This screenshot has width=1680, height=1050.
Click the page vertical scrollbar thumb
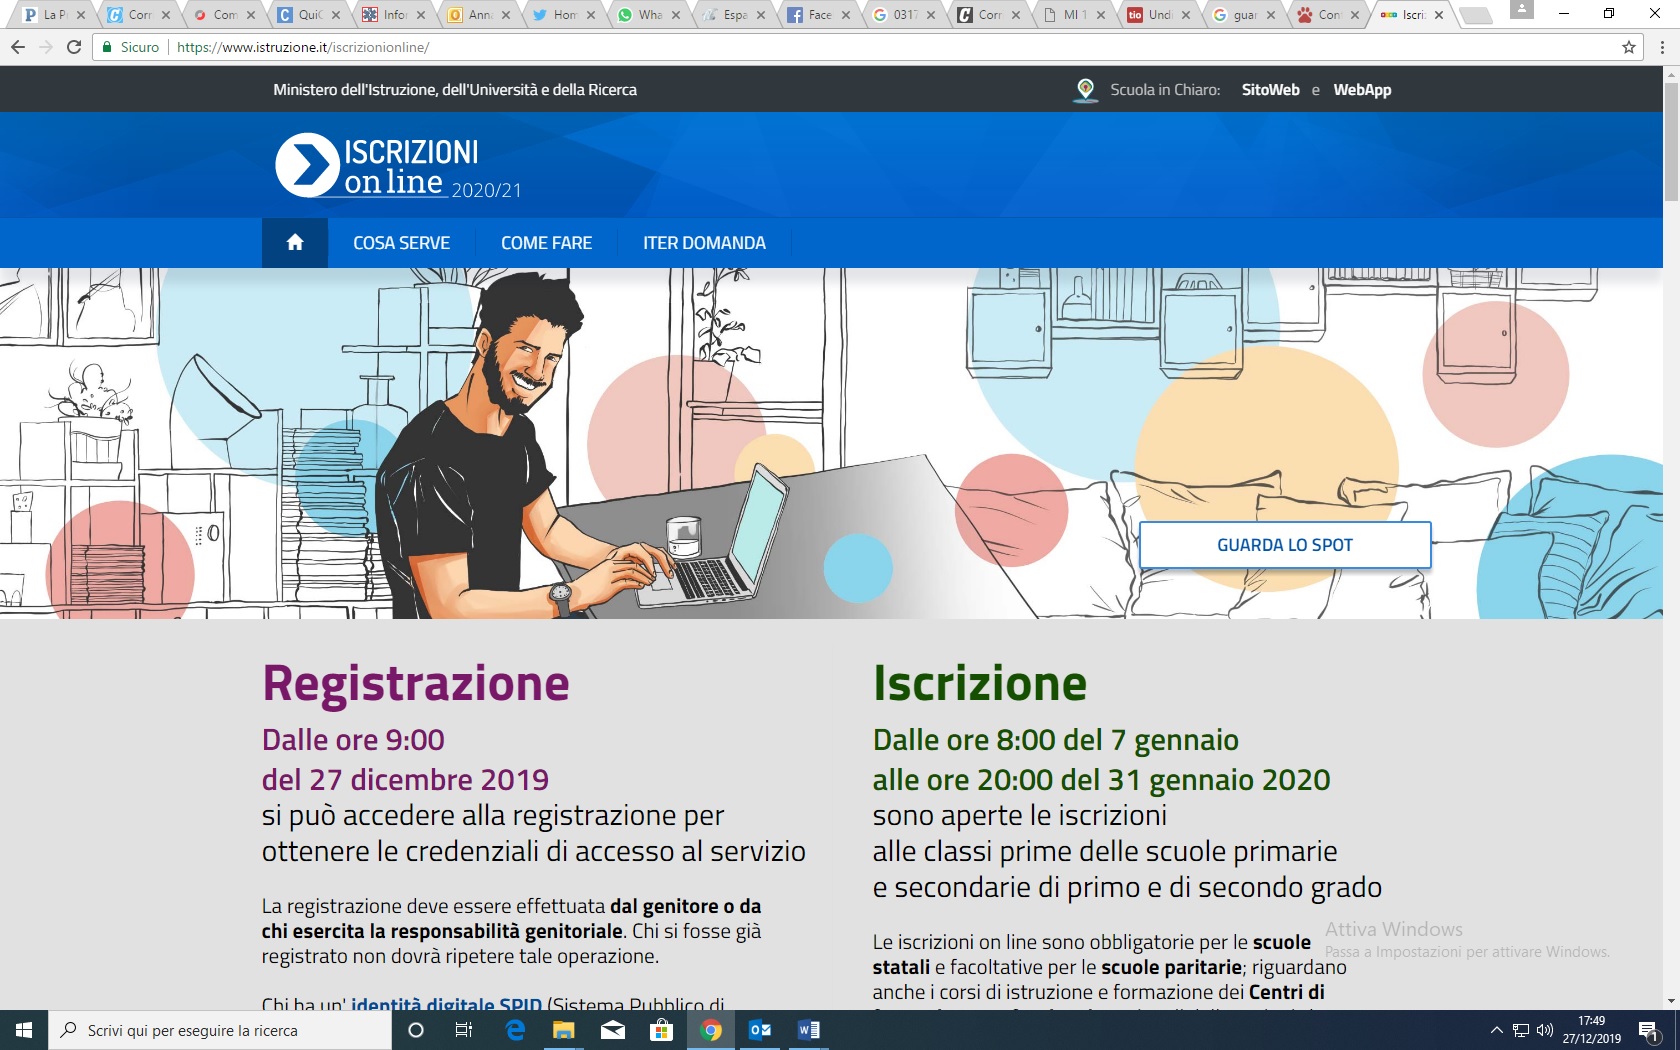coord(1671,142)
